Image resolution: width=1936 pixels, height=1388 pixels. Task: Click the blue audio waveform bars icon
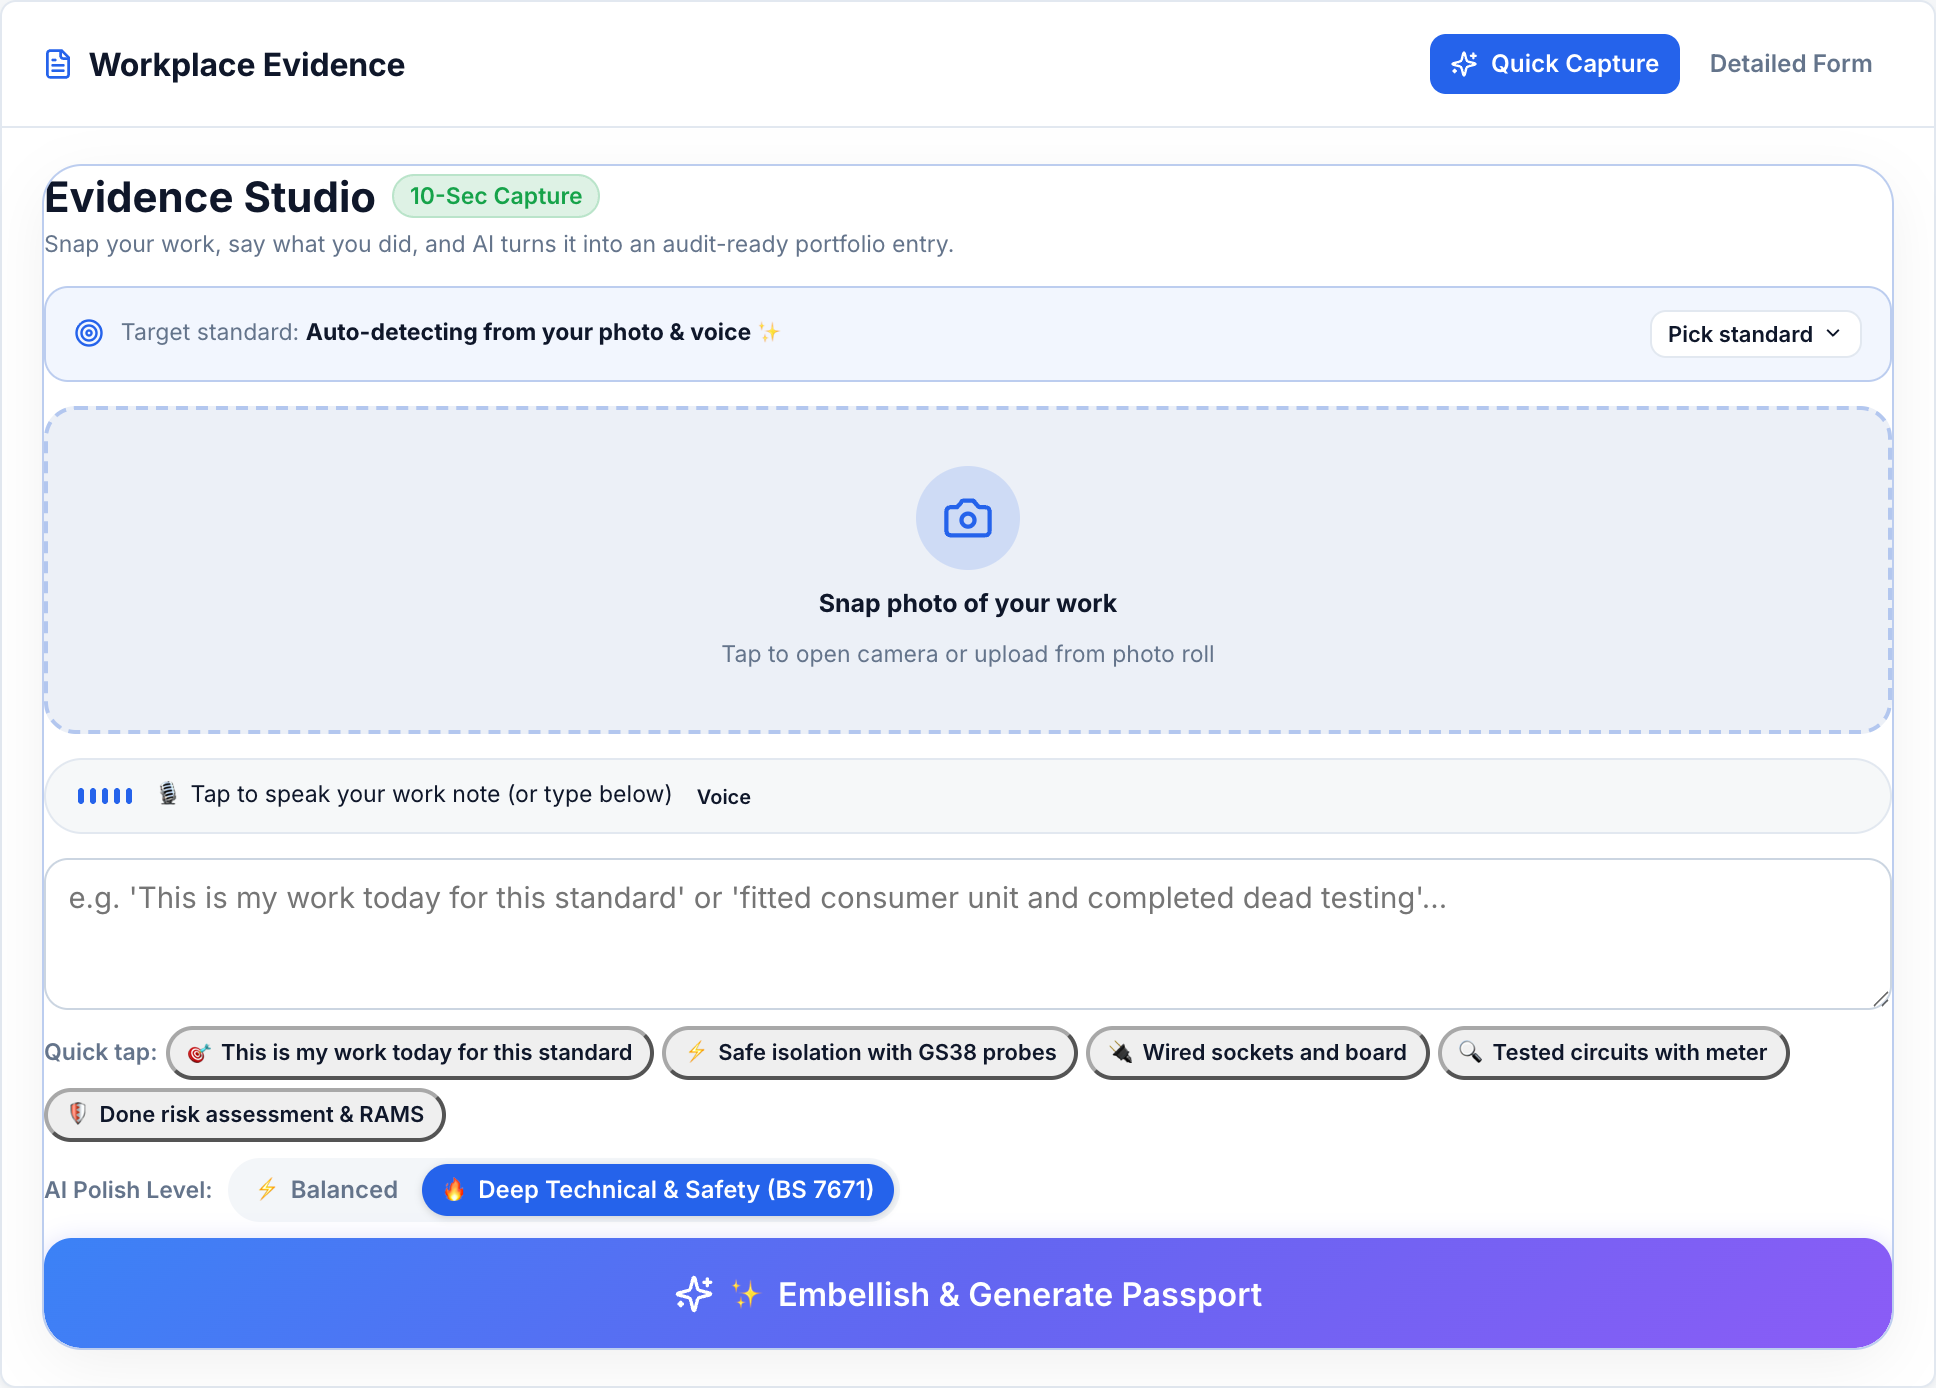105,796
